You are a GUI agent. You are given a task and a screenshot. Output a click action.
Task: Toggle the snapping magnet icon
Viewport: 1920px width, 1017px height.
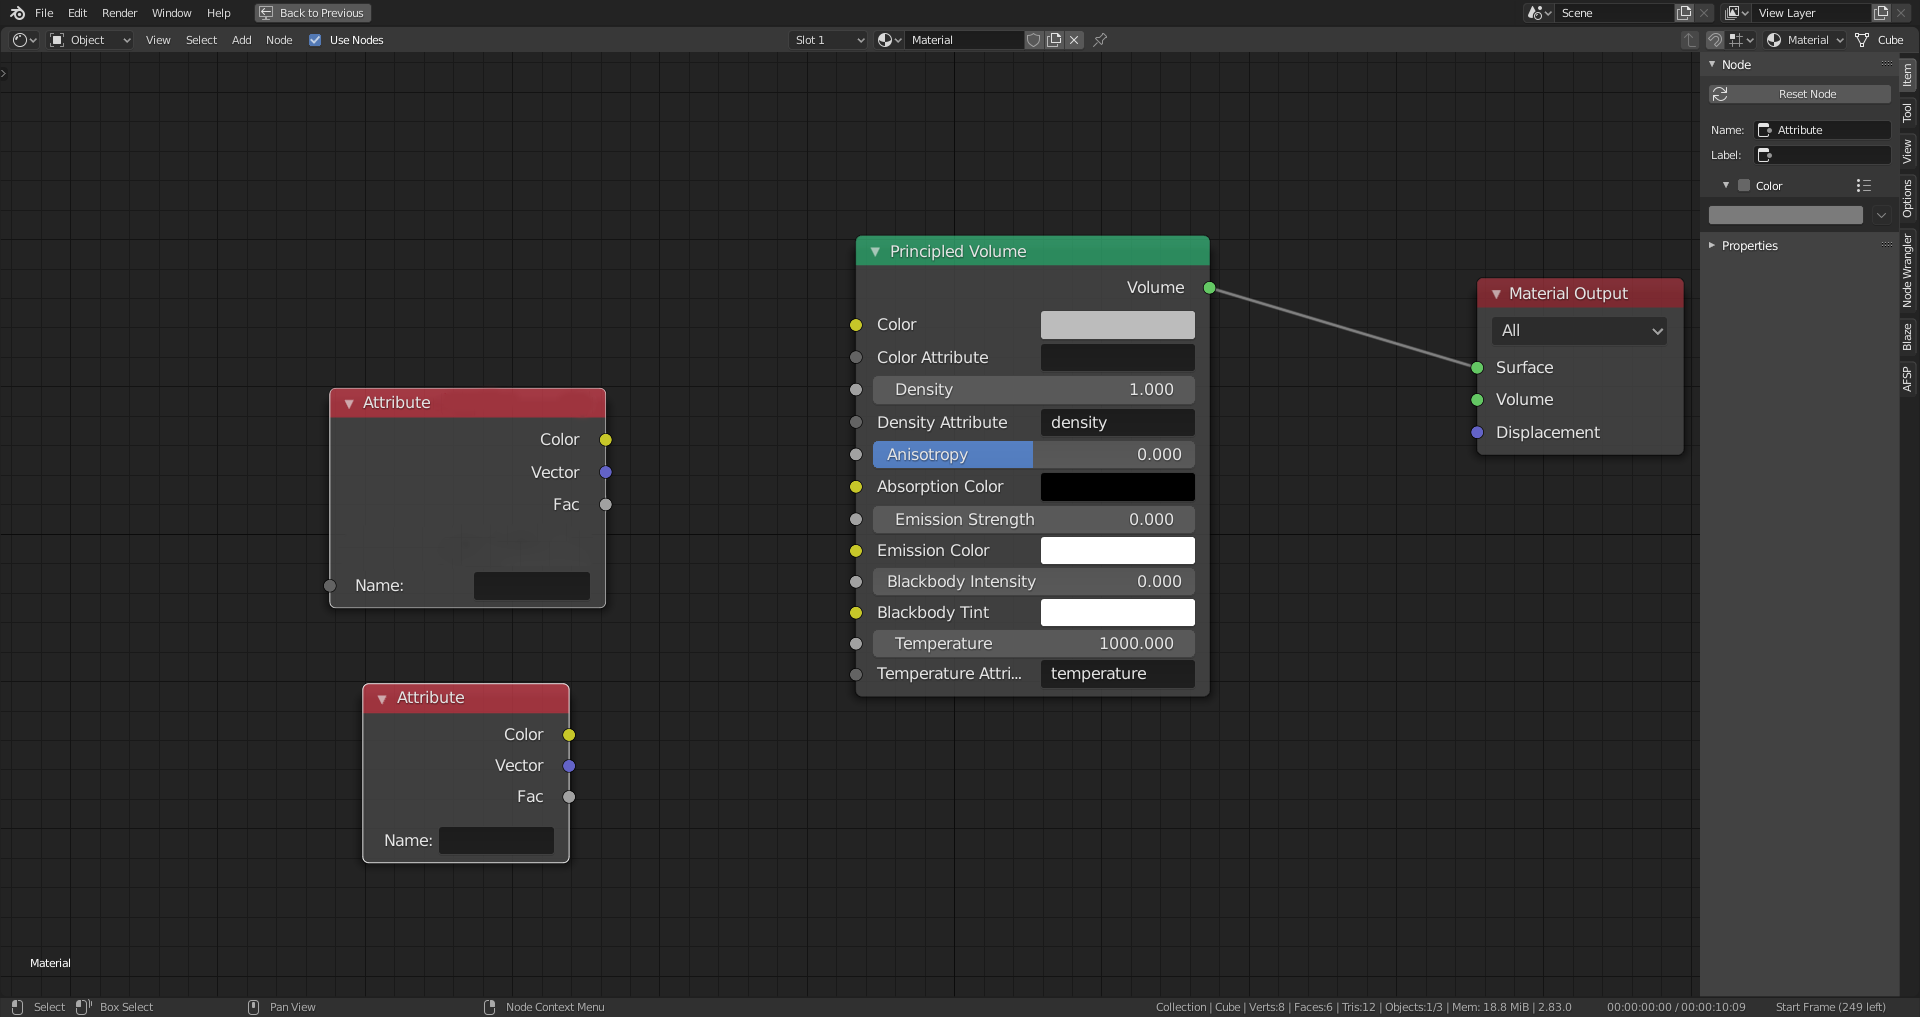tap(1715, 40)
